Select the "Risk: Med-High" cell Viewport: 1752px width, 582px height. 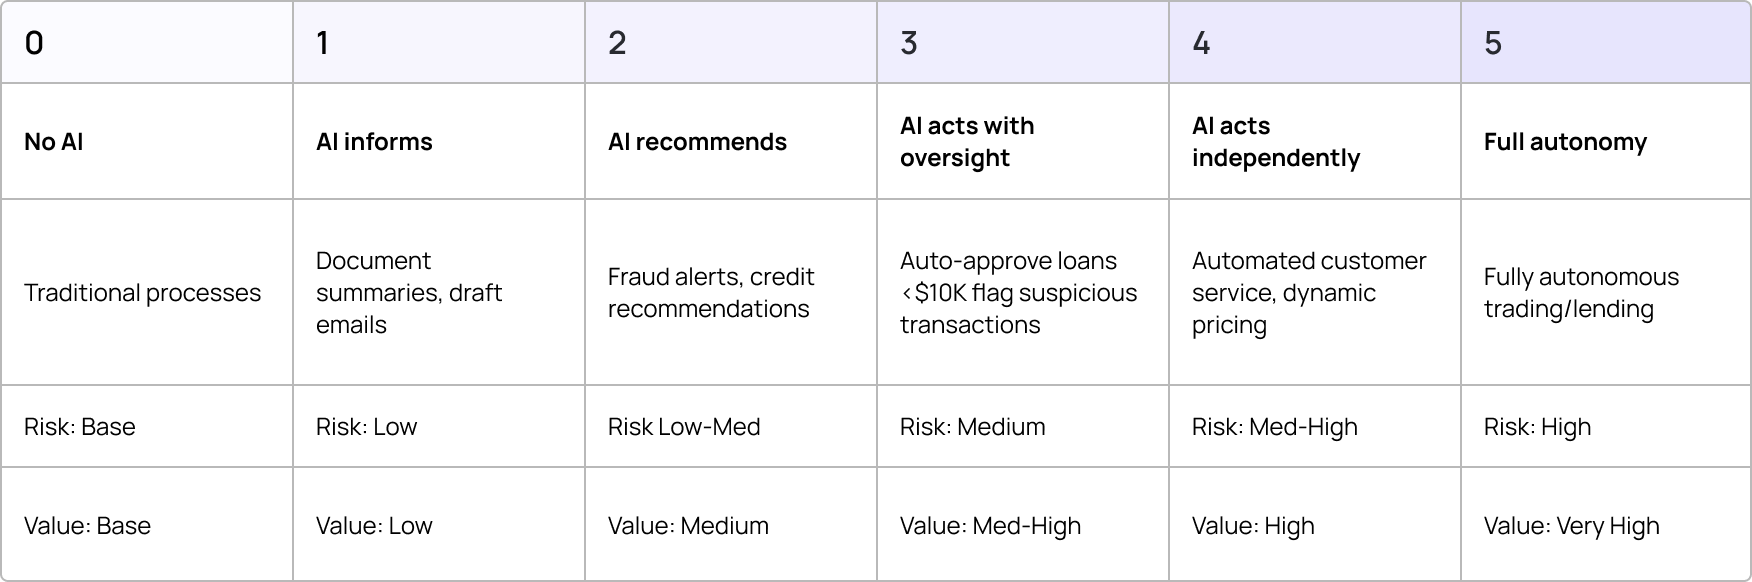(1274, 427)
